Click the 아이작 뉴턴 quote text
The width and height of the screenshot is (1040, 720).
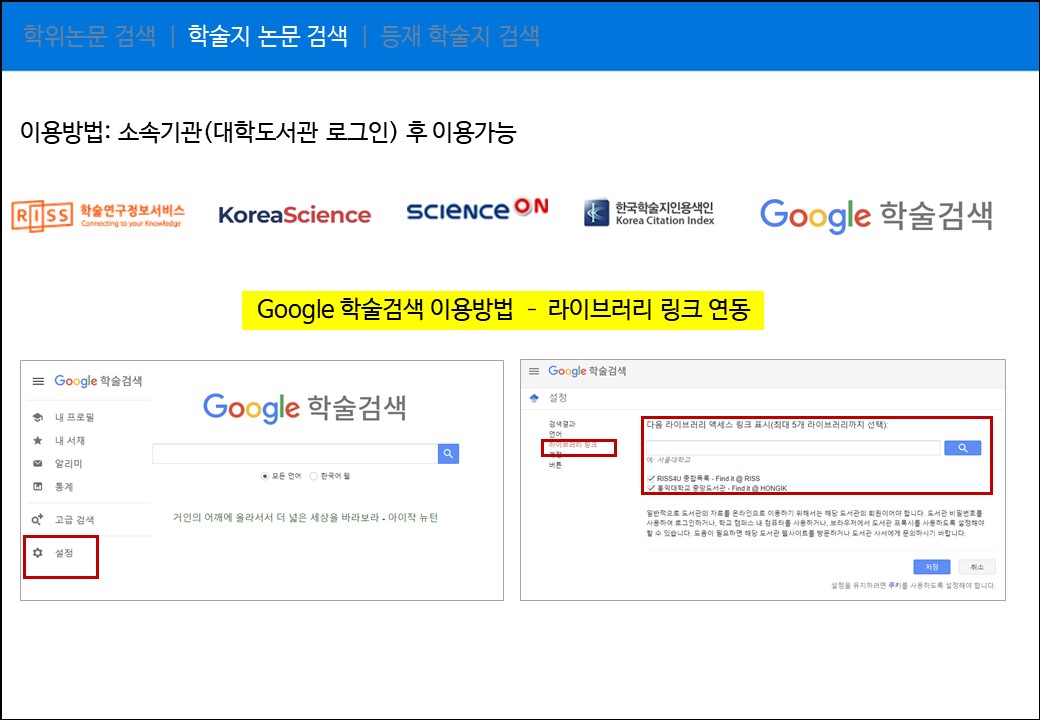[x=305, y=517]
